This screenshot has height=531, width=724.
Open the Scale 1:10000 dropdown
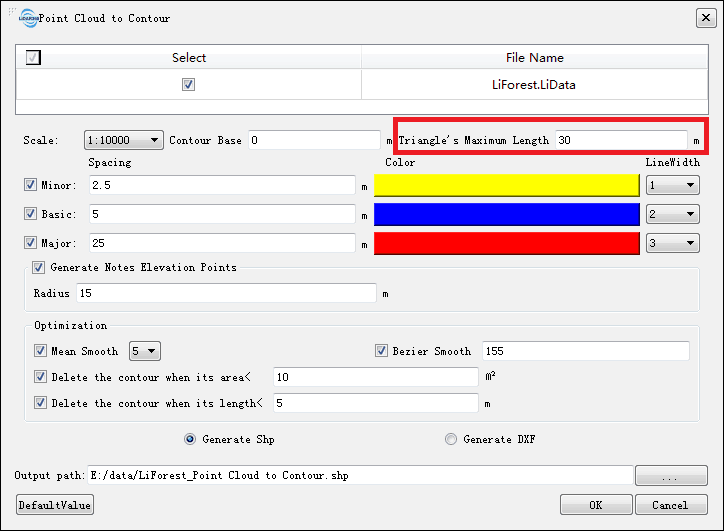pos(124,140)
